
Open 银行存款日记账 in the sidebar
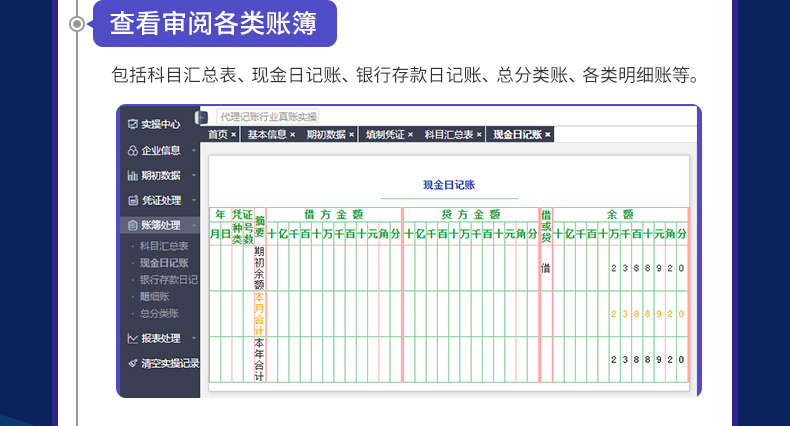tap(169, 279)
